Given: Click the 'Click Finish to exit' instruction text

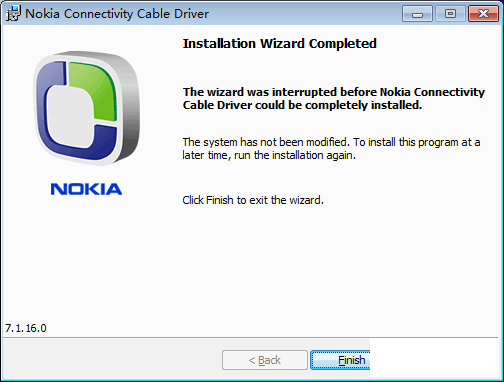Looking at the screenshot, I should pos(253,200).
